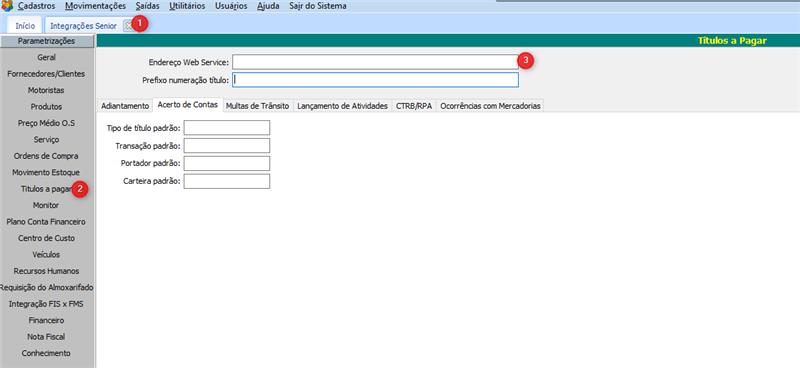This screenshot has width=800, height=368.
Task: Open Movimento Estoque section
Action: point(46,173)
